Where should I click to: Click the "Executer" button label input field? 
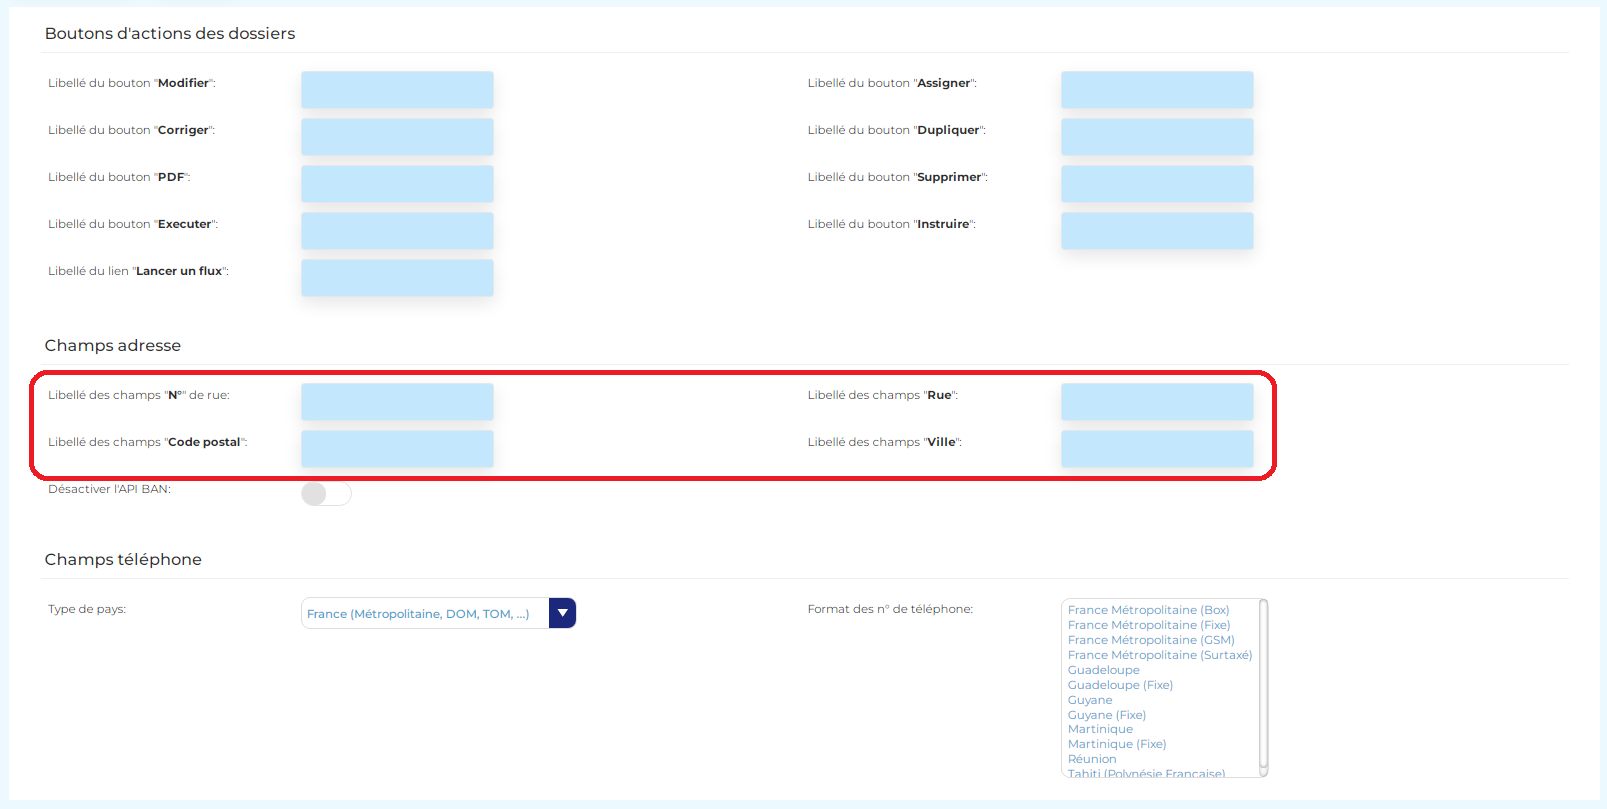pyautogui.click(x=397, y=230)
